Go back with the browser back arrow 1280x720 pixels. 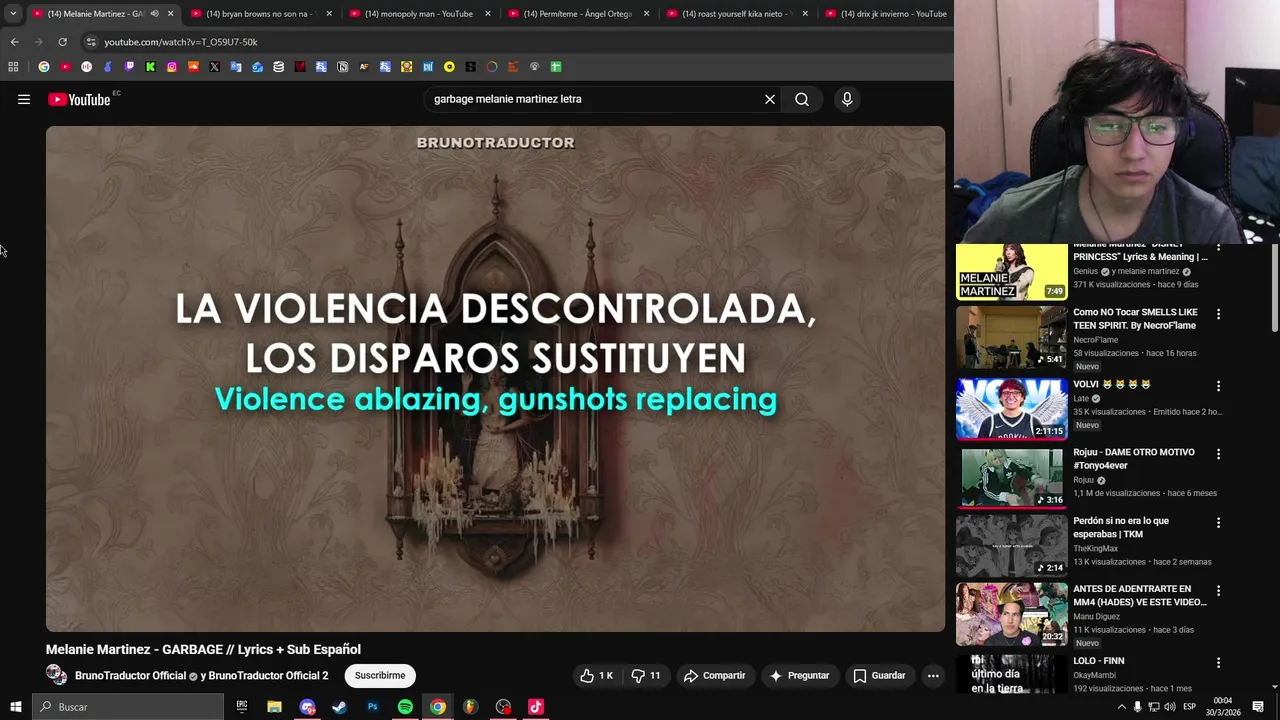(14, 42)
